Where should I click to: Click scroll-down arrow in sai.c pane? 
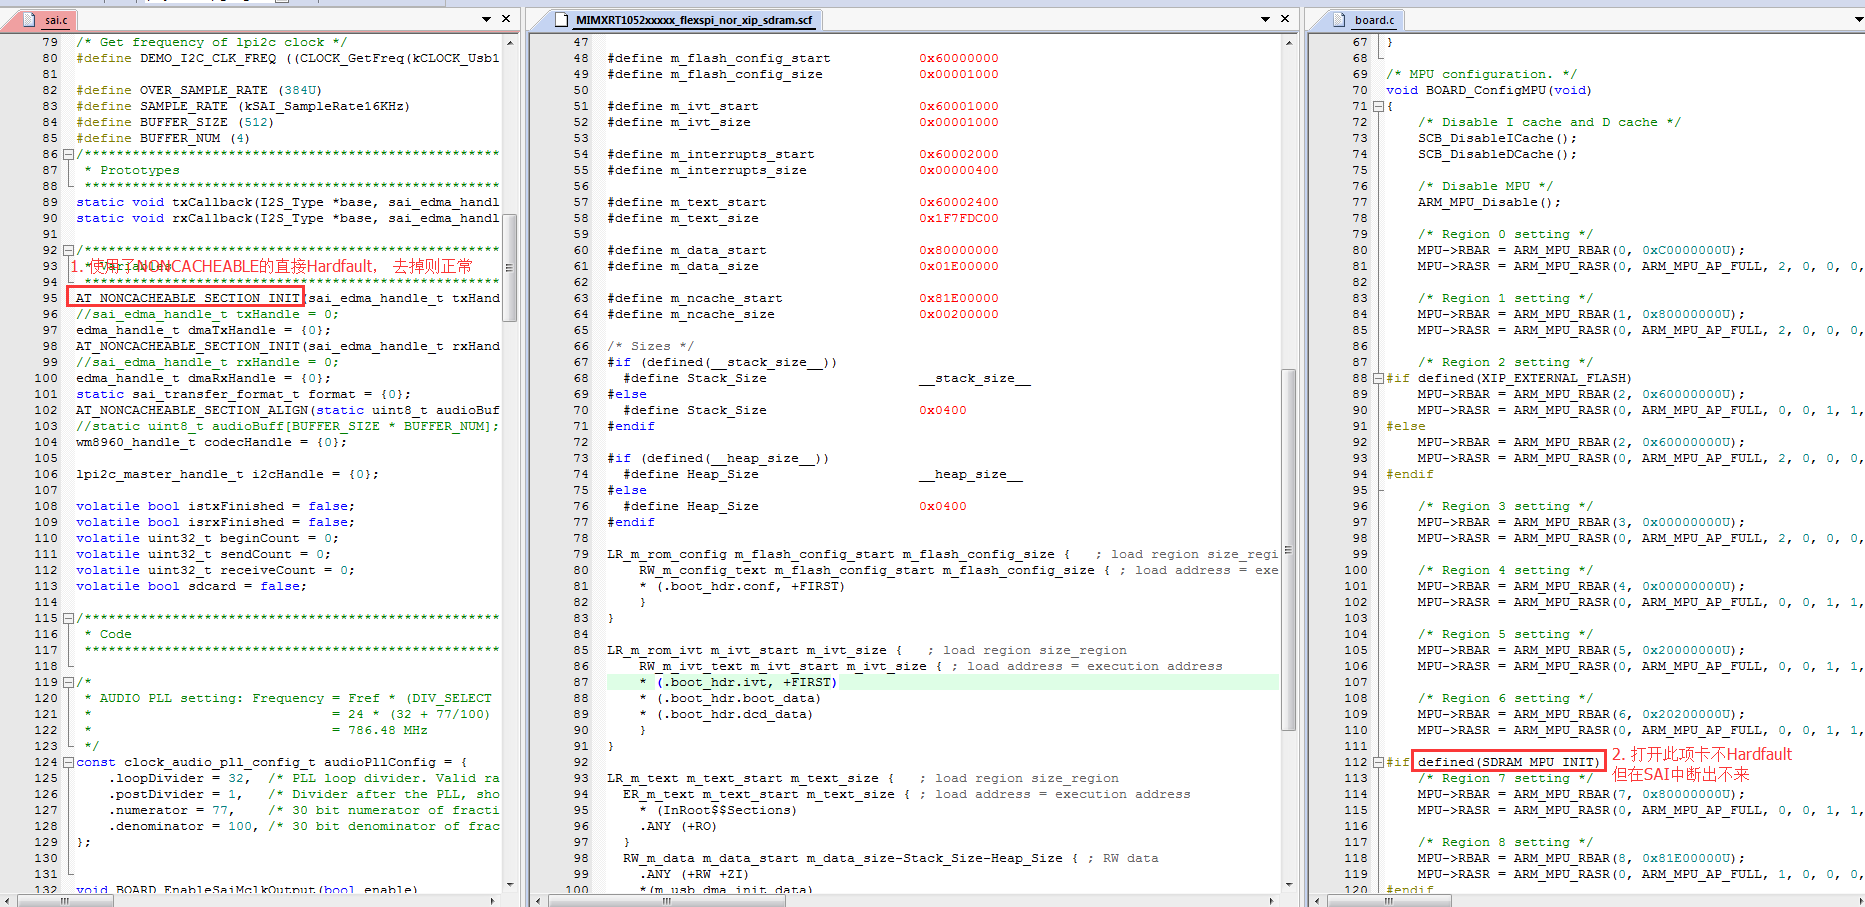[510, 885]
